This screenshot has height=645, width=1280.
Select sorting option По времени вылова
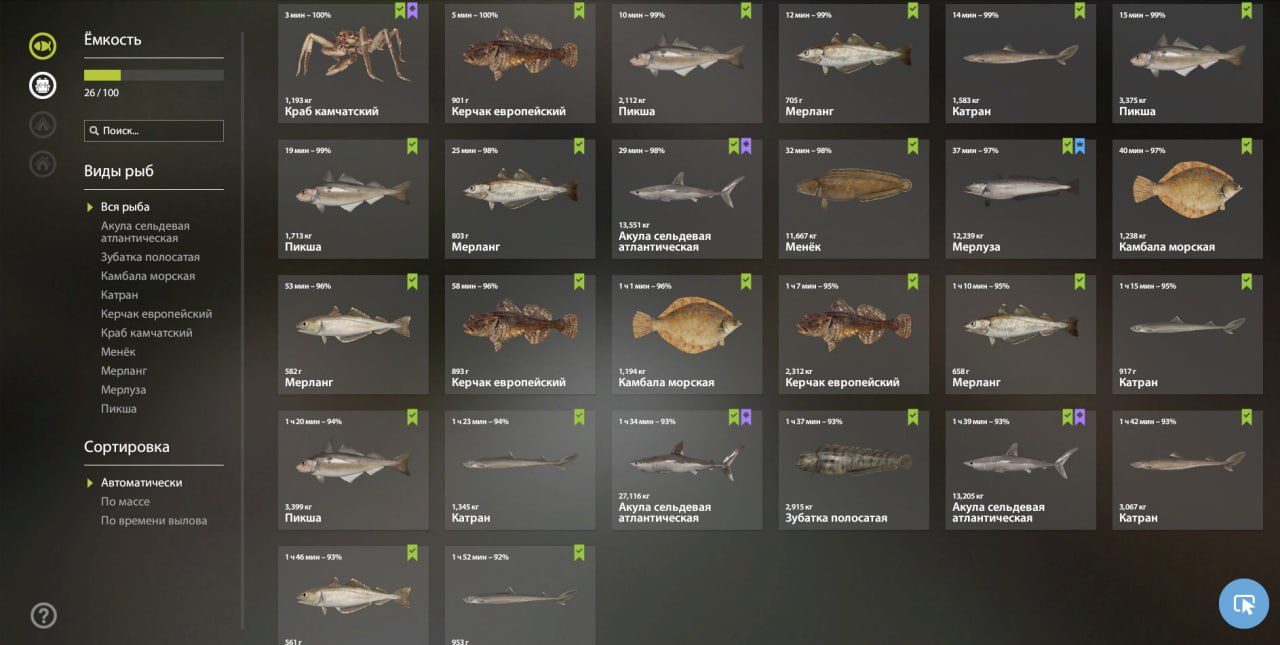(x=154, y=520)
